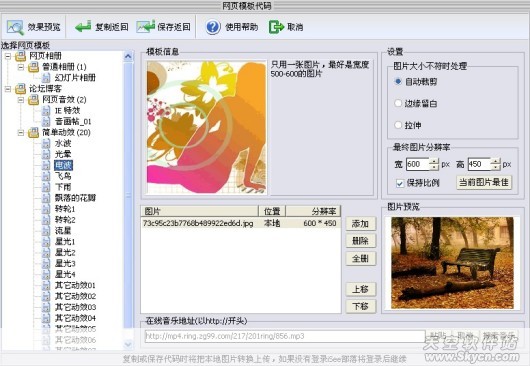Click the 保存返回 save icon

146,26
